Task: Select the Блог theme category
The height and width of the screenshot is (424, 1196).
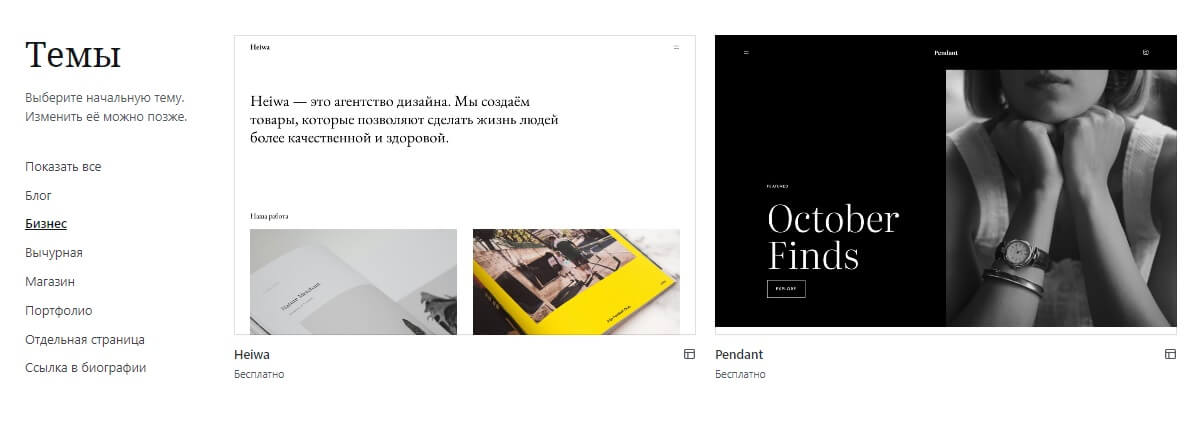Action: point(39,196)
